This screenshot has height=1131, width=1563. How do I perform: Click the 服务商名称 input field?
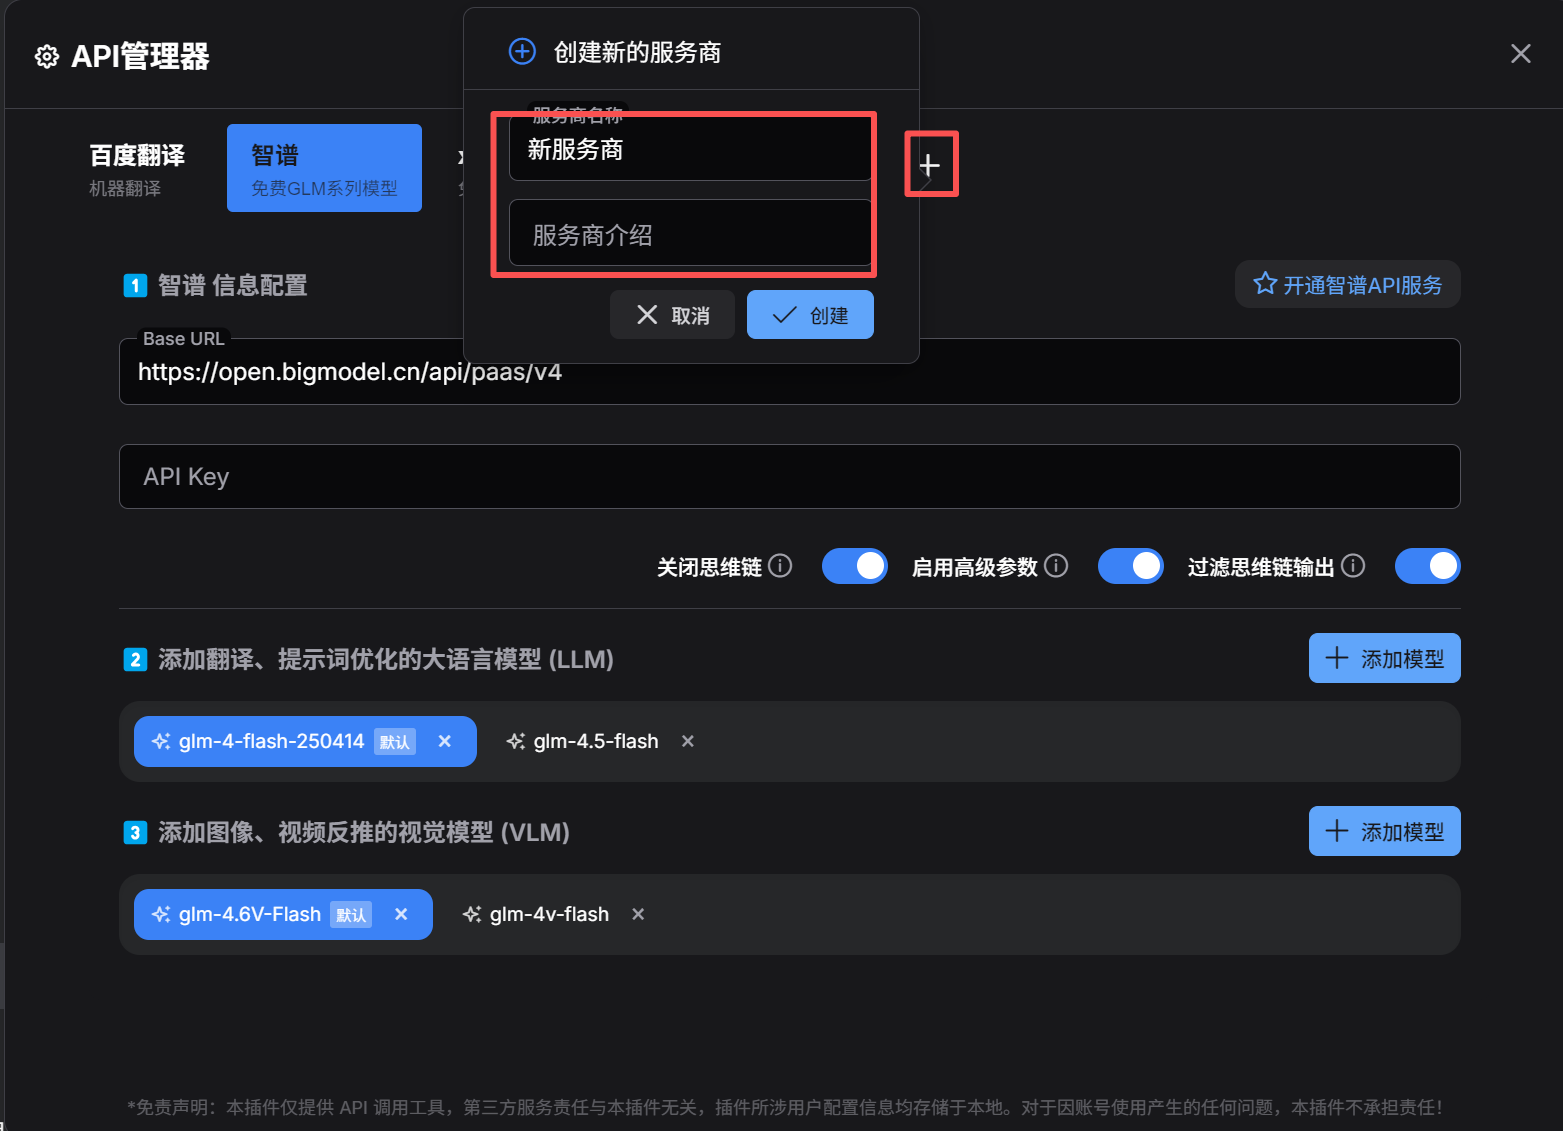click(690, 149)
